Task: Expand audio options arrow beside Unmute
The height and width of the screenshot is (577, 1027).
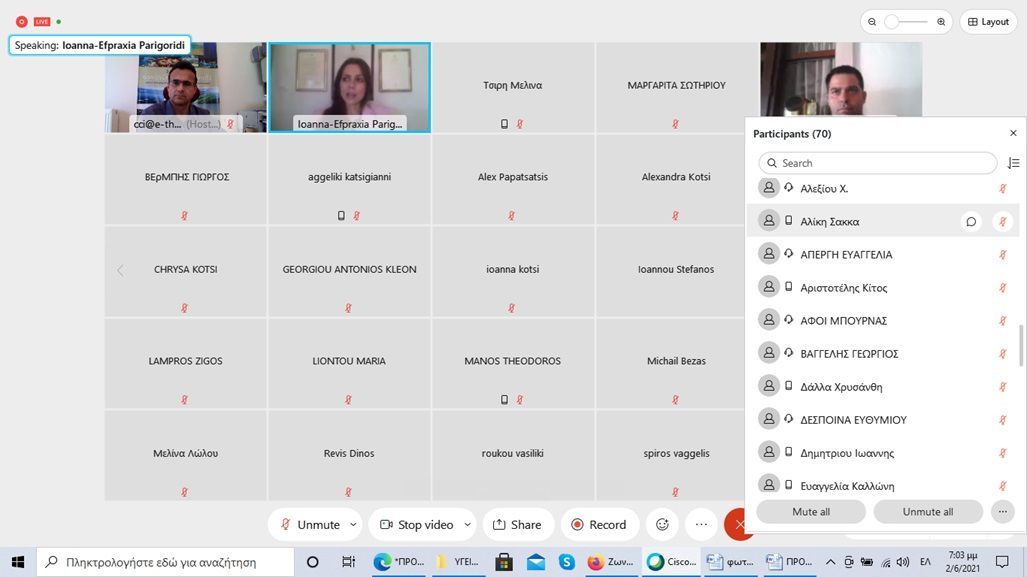Action: pyautogui.click(x=353, y=525)
